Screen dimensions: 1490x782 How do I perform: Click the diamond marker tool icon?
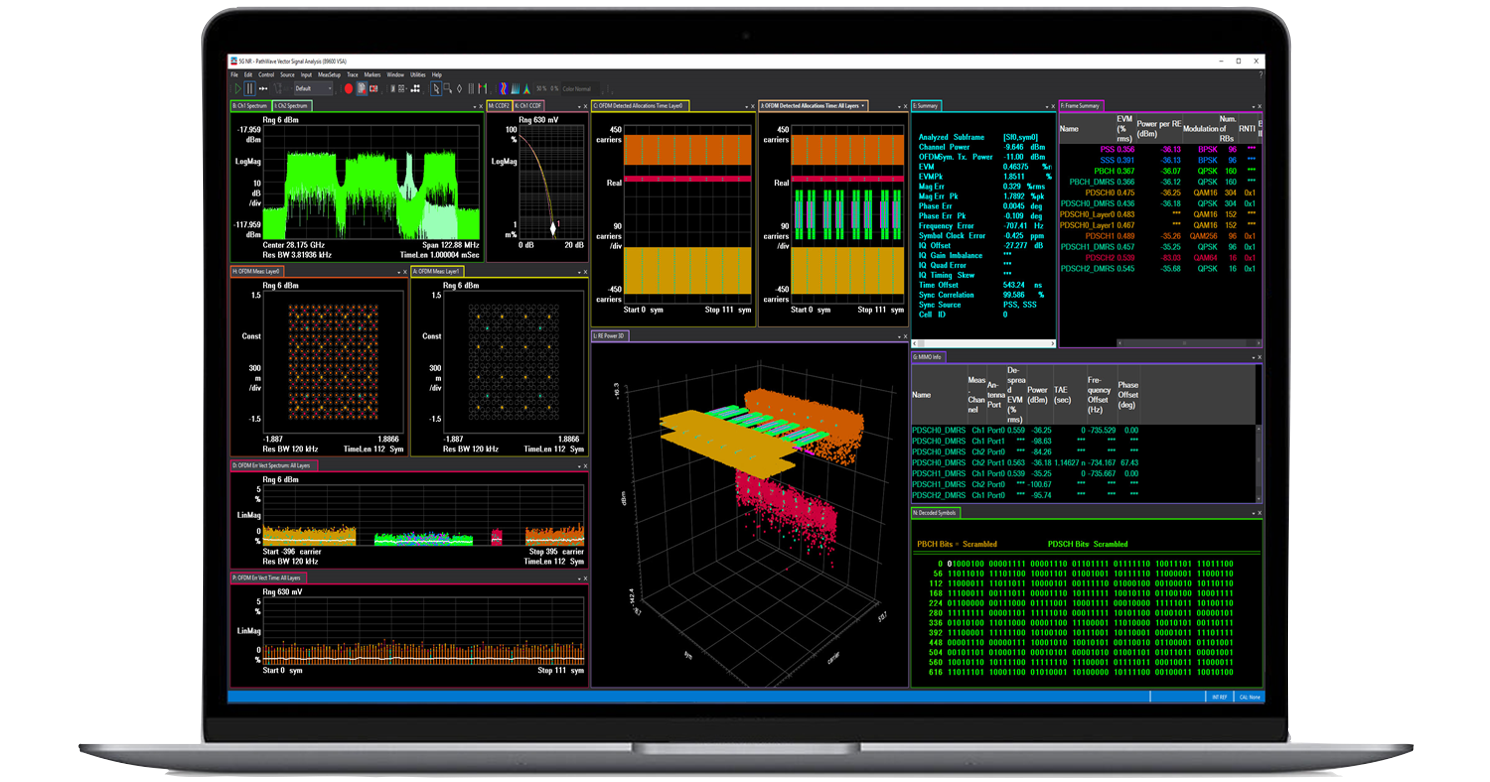click(460, 88)
